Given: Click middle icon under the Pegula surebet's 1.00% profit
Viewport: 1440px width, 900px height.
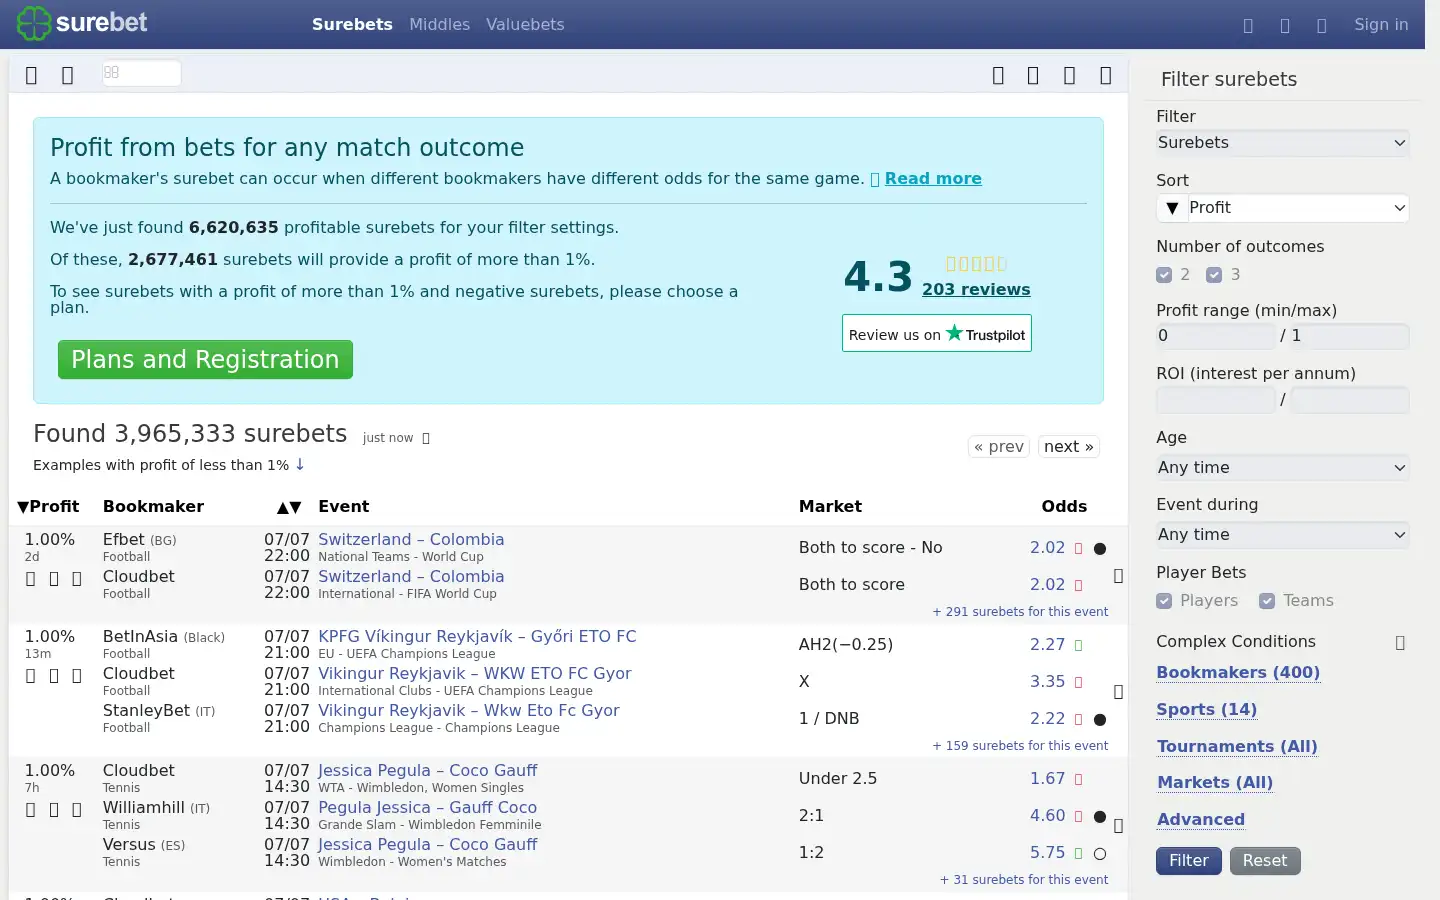Looking at the screenshot, I should pyautogui.click(x=53, y=810).
